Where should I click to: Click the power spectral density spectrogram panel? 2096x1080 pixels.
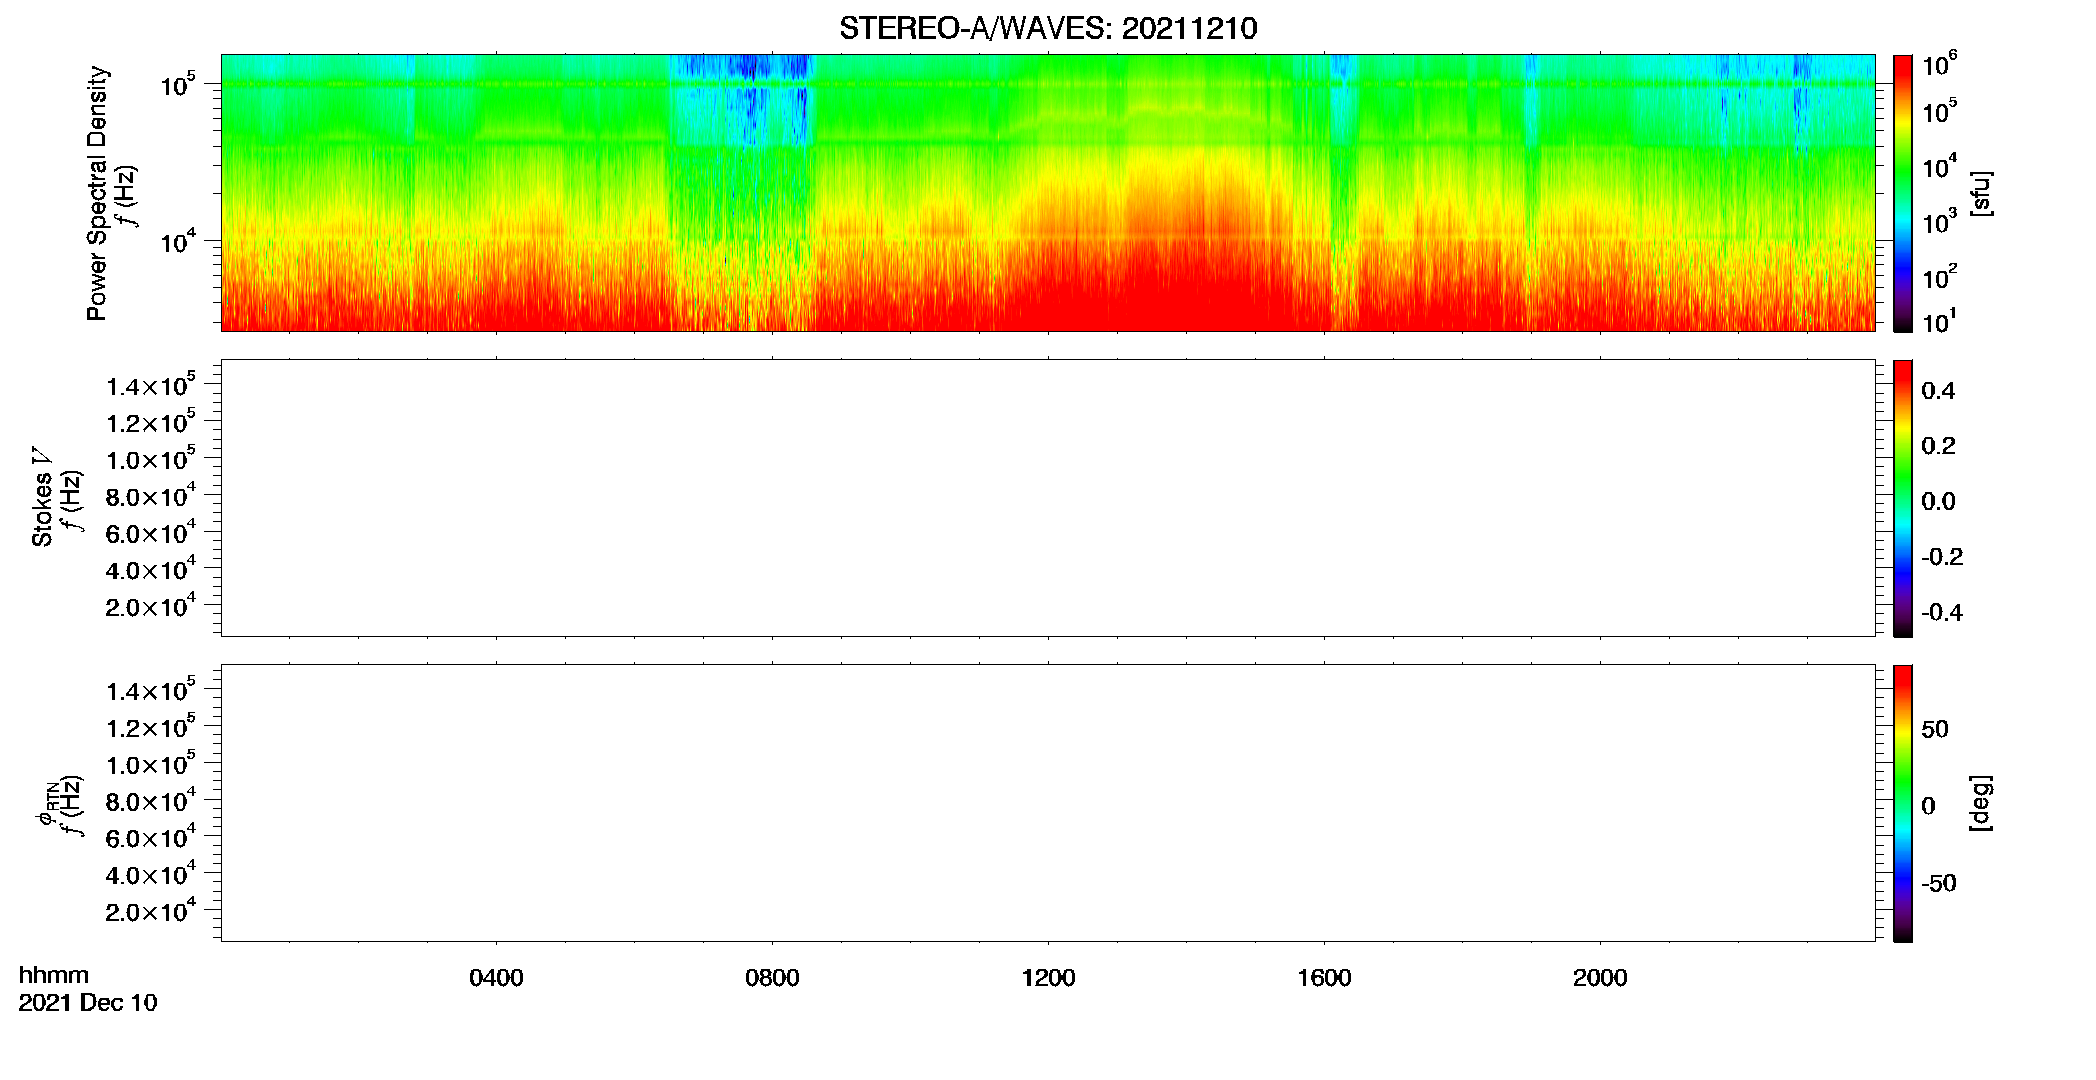(1048, 193)
